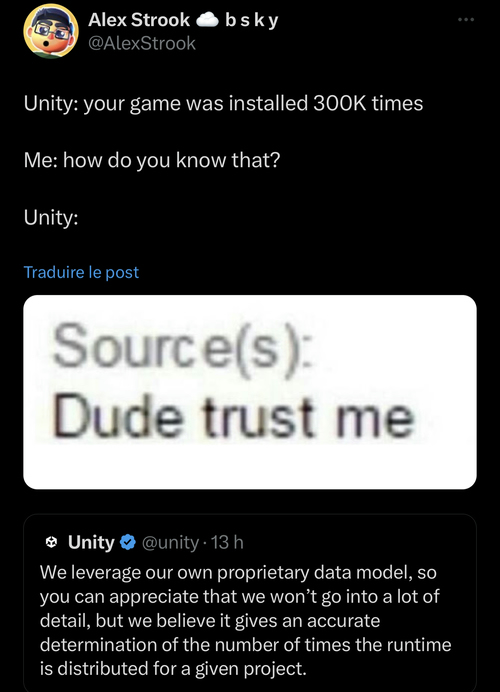This screenshot has width=500, height=692.
Task: Click the 'bsky' text after the name
Action: [x=252, y=20]
